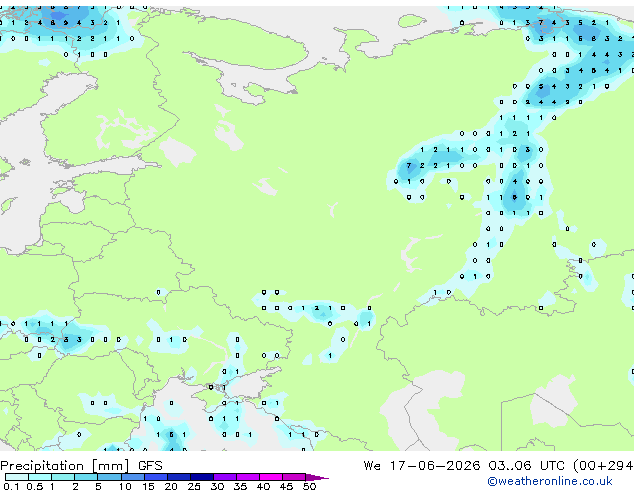Click the '50' legend scale label
Image resolution: width=634 pixels, height=490 pixels.
point(309,486)
